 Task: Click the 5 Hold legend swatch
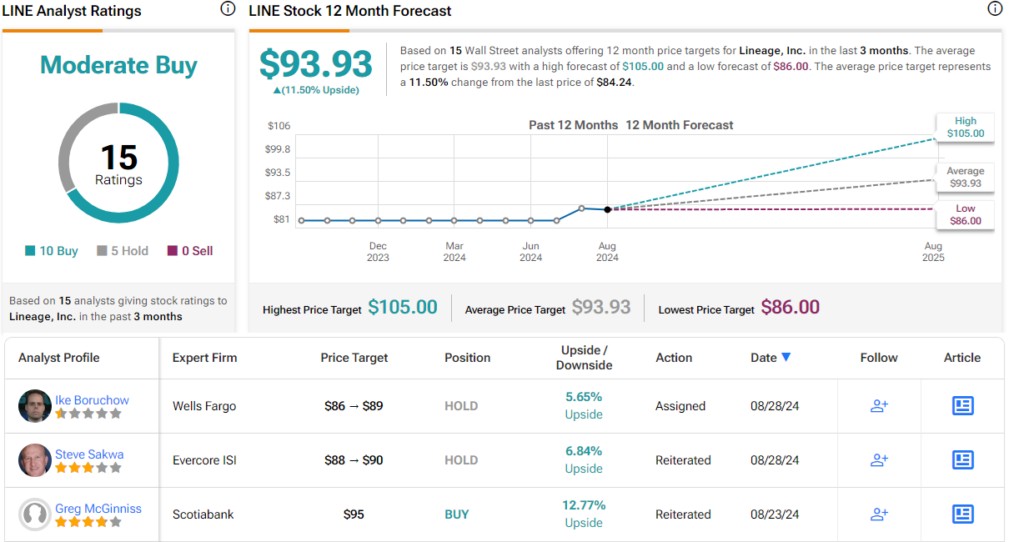coord(102,251)
